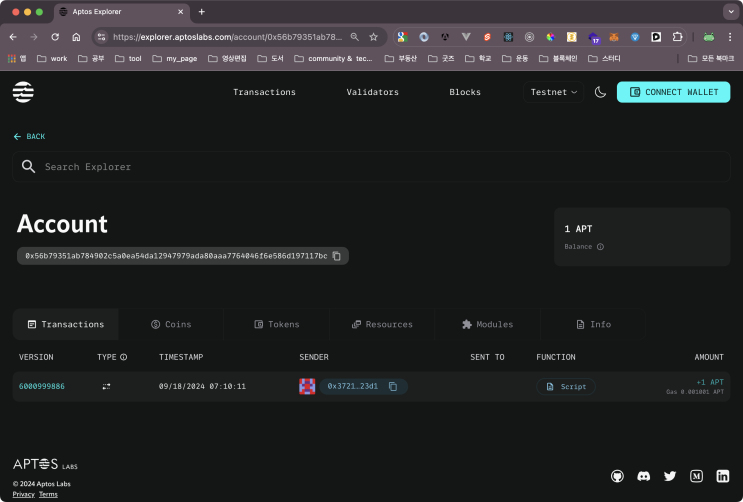743x502 pixels.
Task: Click the Script function badge
Action: [x=566, y=387]
